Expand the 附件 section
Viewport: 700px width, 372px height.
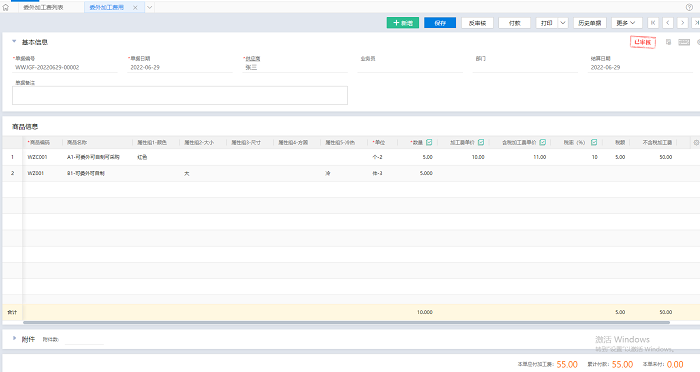pos(14,339)
